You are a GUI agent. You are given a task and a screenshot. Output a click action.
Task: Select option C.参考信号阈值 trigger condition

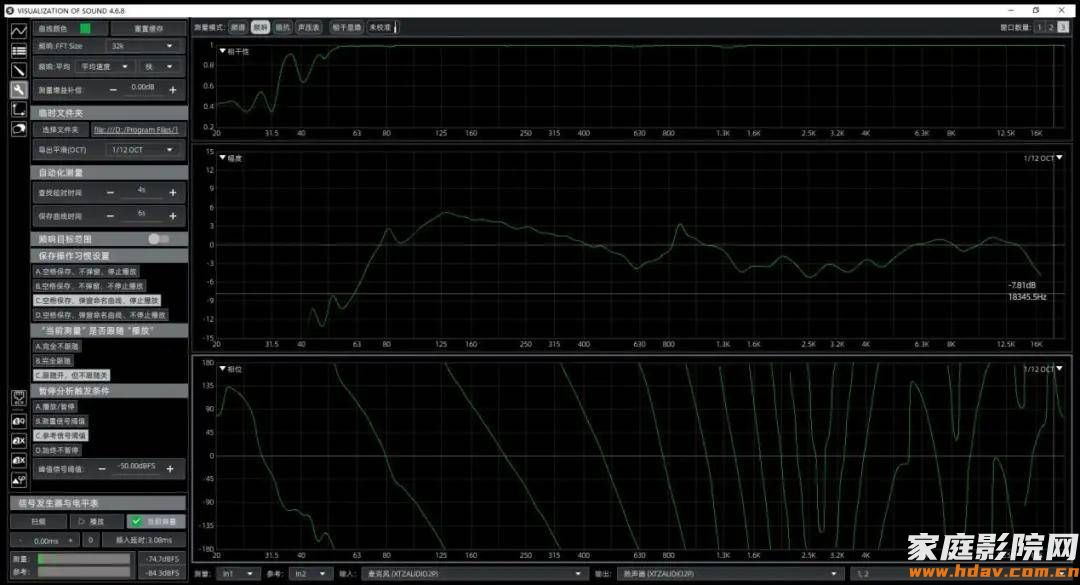[62, 436]
